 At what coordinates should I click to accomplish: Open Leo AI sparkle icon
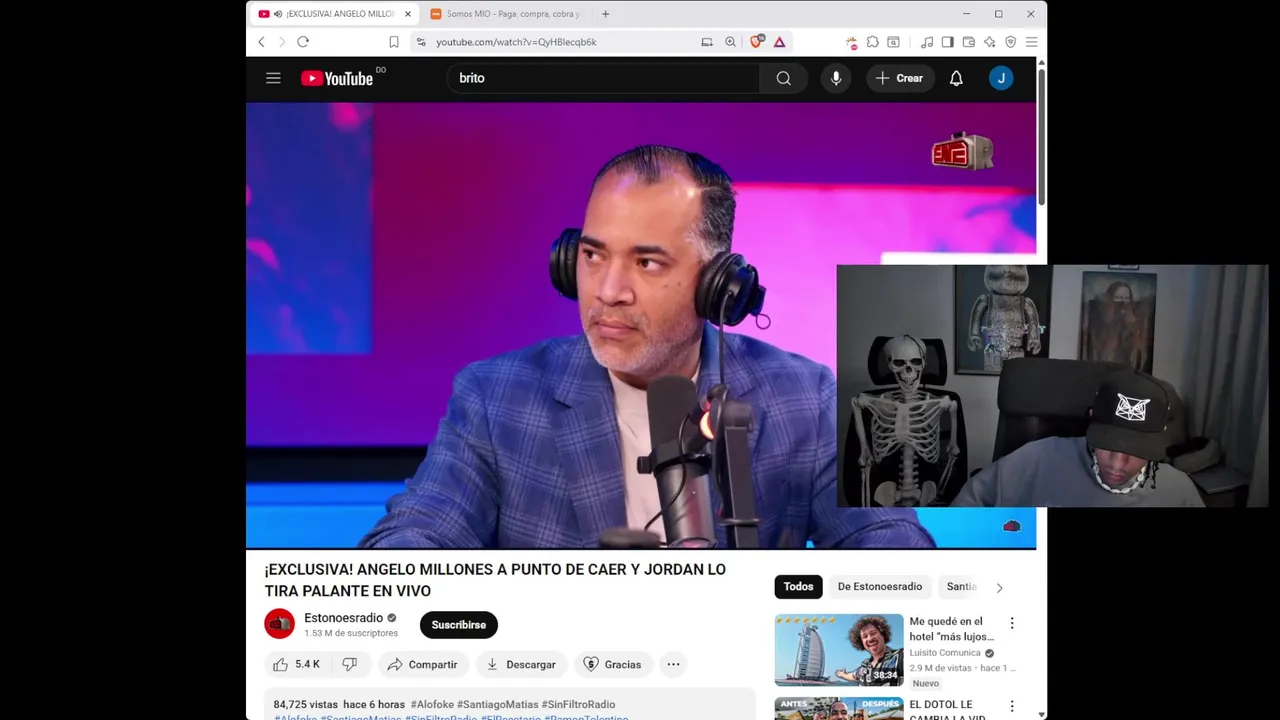(989, 42)
